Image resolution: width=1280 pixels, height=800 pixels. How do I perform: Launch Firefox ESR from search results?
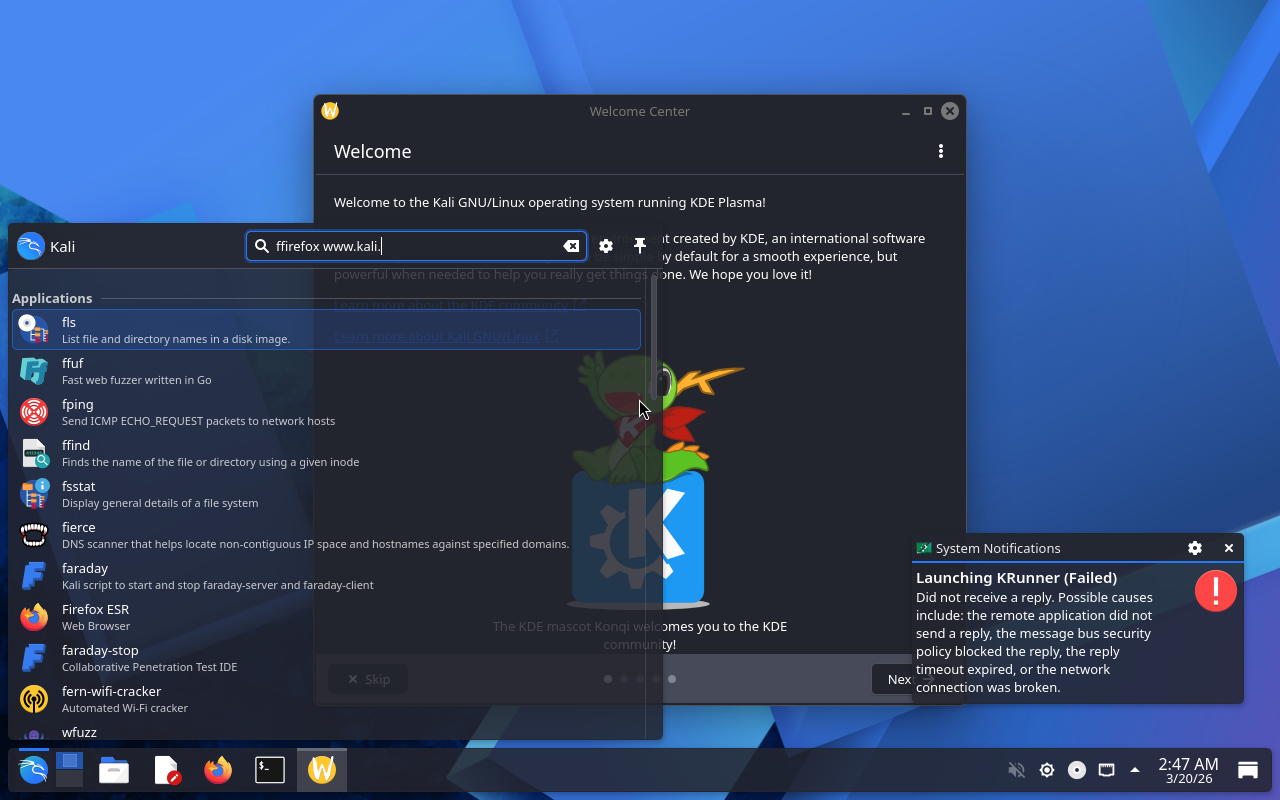95,617
